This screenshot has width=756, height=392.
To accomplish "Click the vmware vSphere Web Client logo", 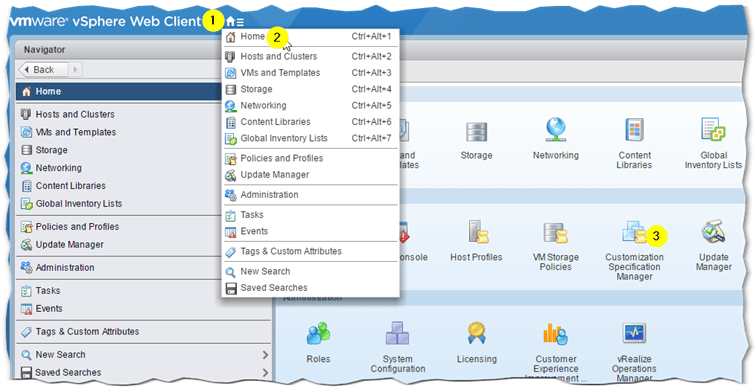I will pyautogui.click(x=105, y=21).
